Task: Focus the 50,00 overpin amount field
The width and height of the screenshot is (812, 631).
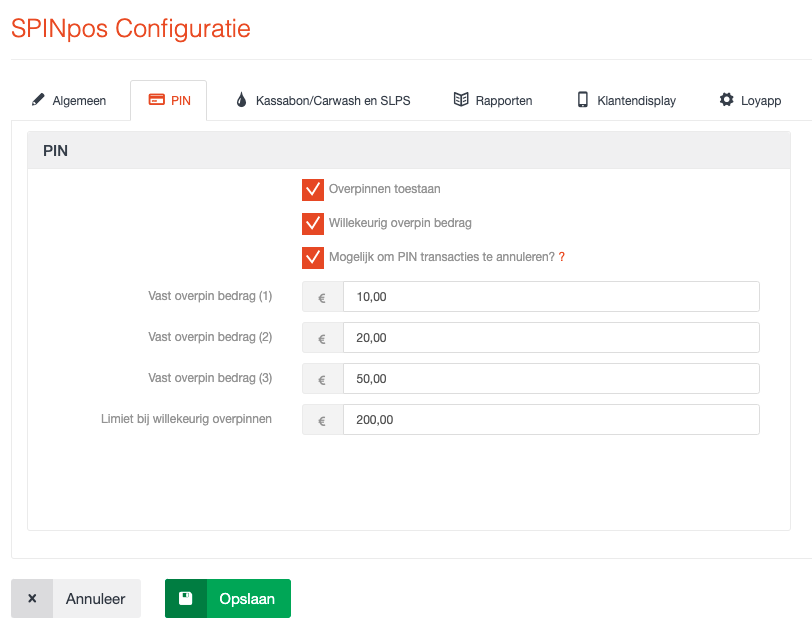Action: 552,379
